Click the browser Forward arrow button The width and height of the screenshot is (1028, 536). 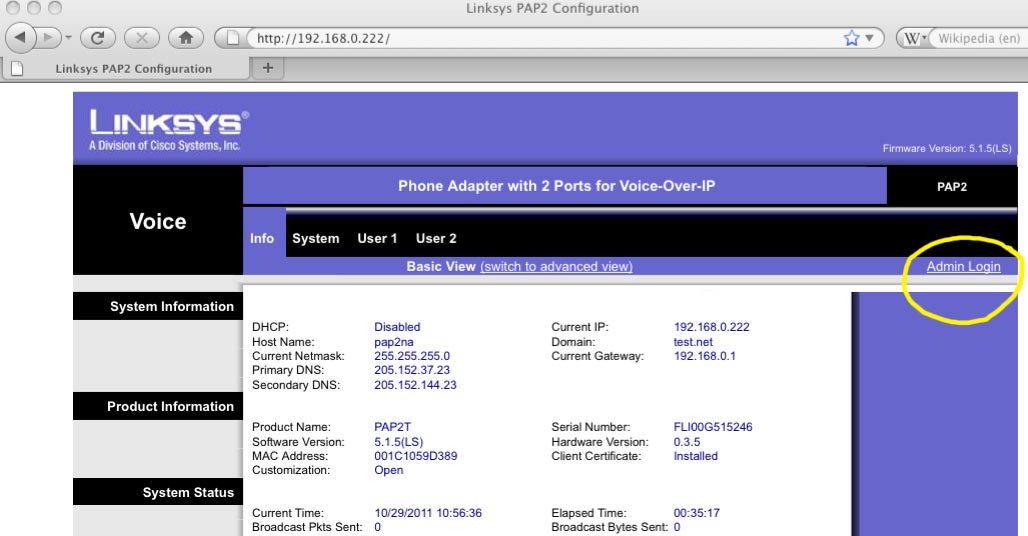48,37
